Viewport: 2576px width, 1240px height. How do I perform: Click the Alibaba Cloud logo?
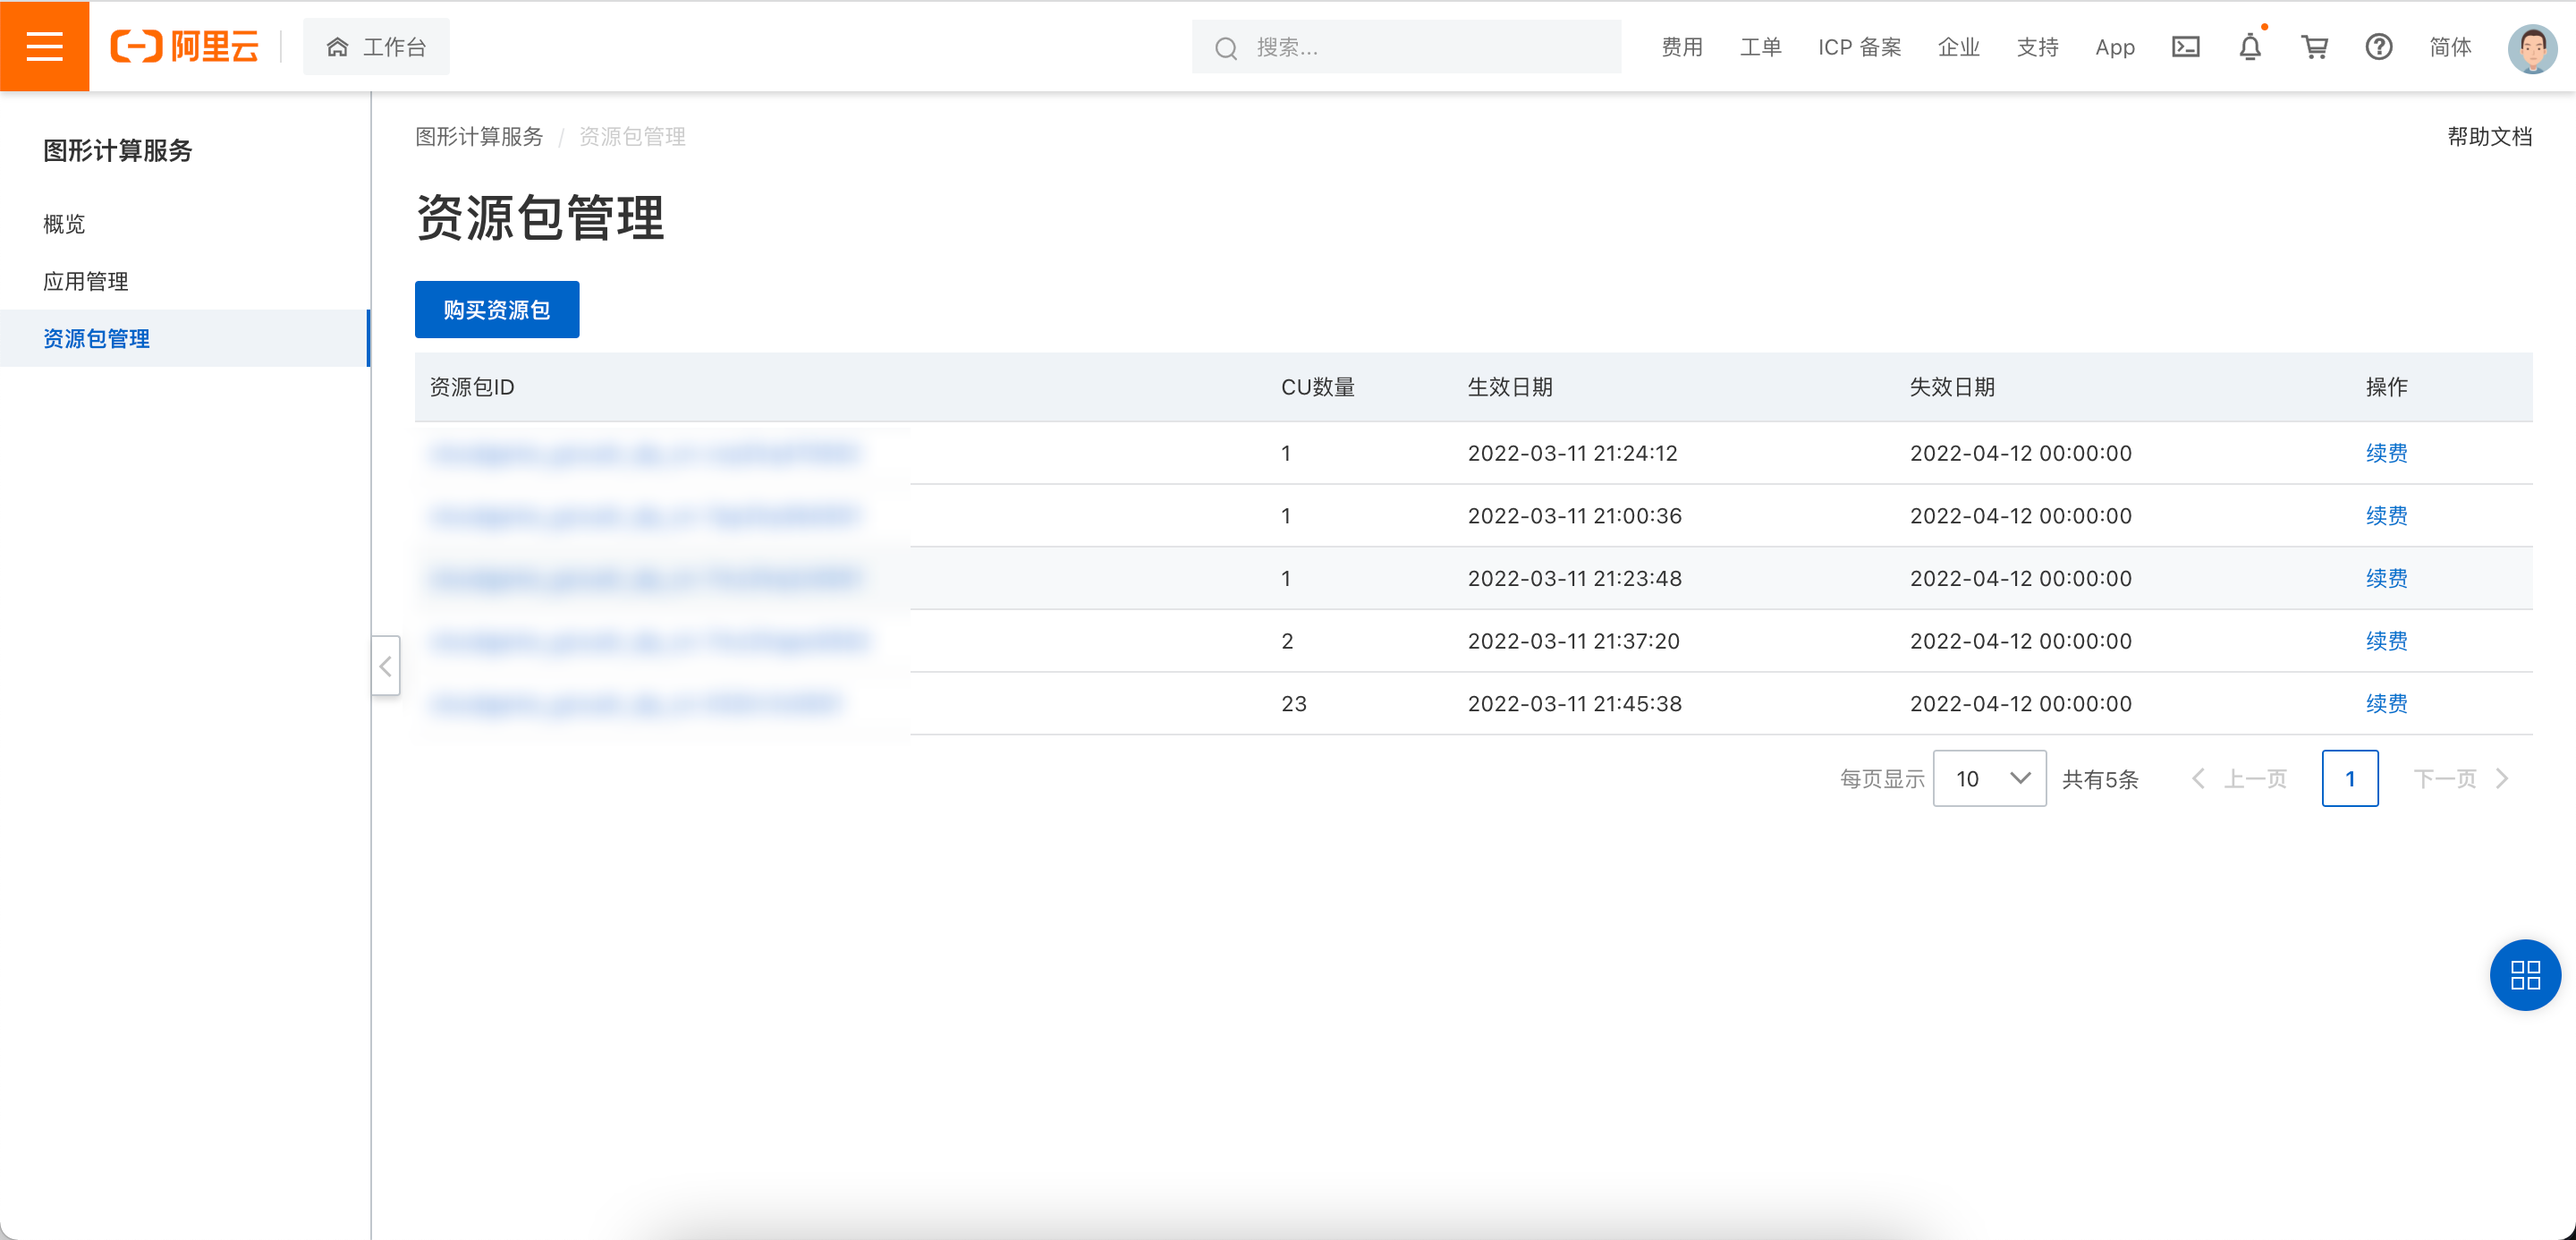[184, 46]
